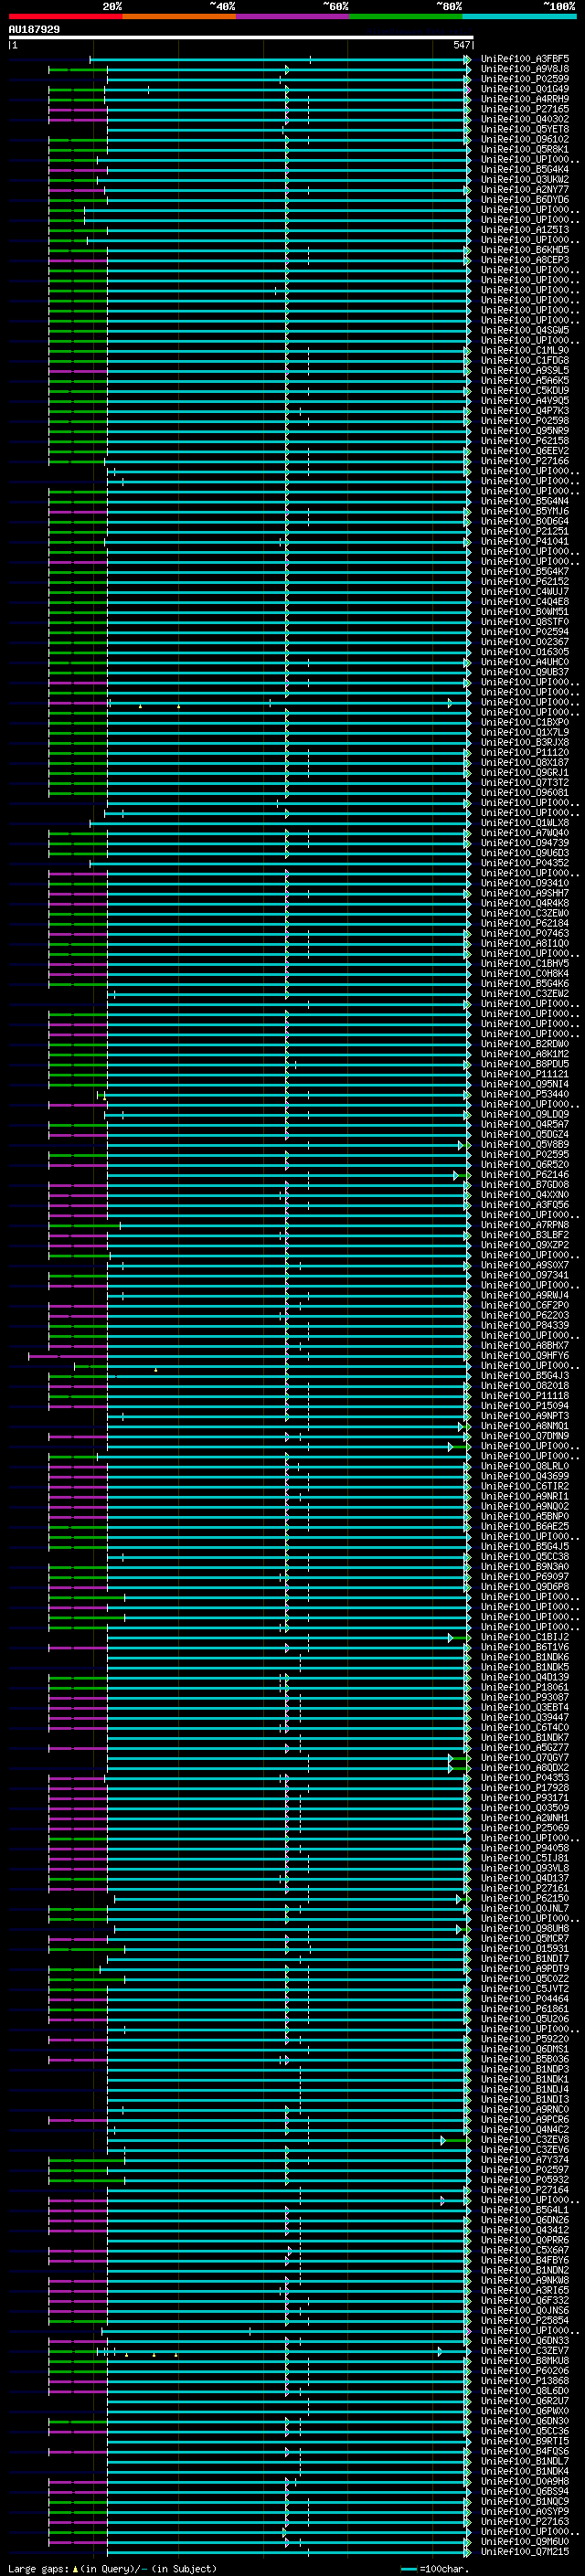Select the UniRef100_Q6R520 label

tap(525, 1165)
